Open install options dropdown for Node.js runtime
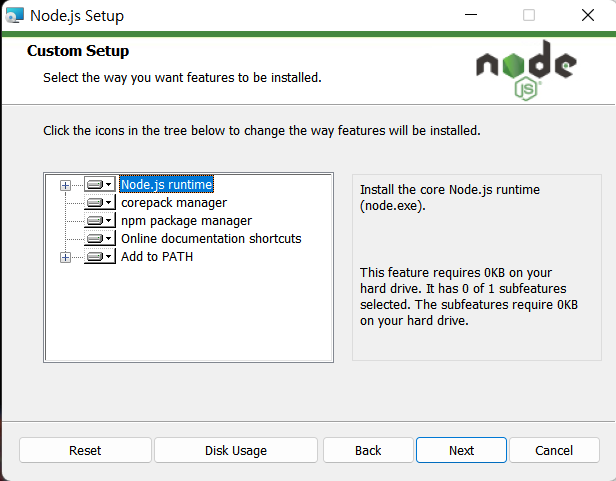 point(100,184)
